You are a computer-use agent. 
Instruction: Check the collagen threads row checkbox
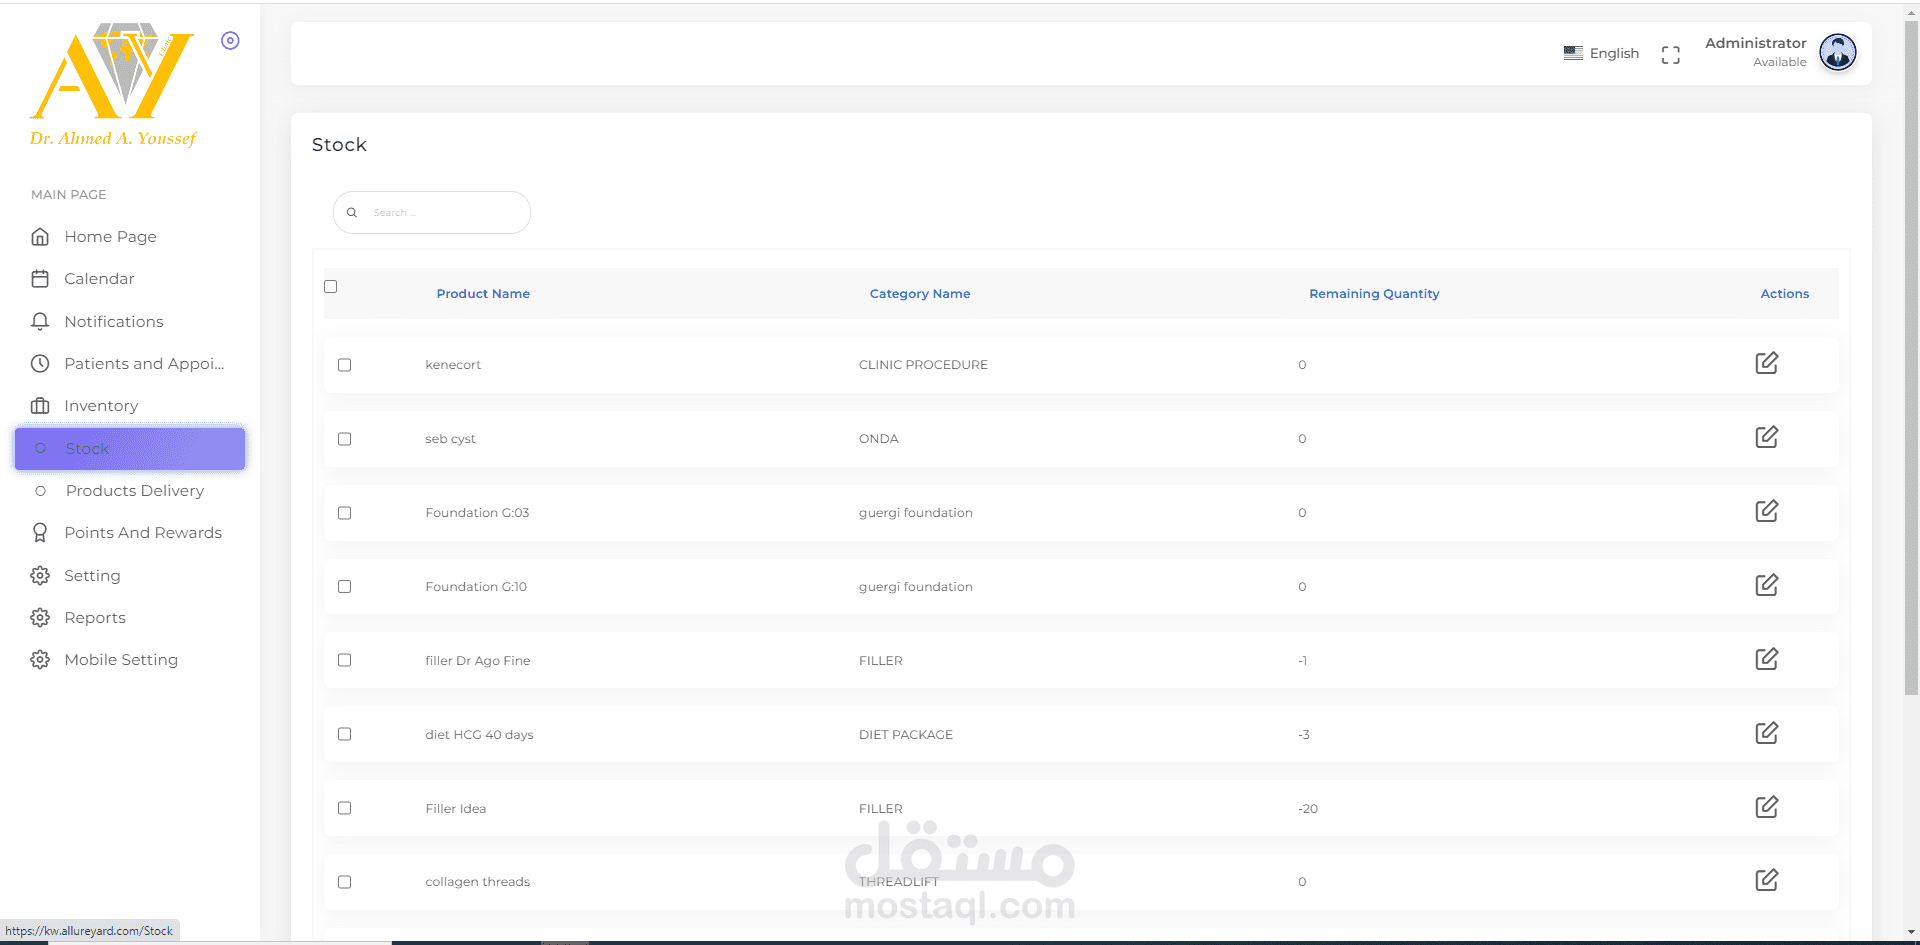pos(345,882)
